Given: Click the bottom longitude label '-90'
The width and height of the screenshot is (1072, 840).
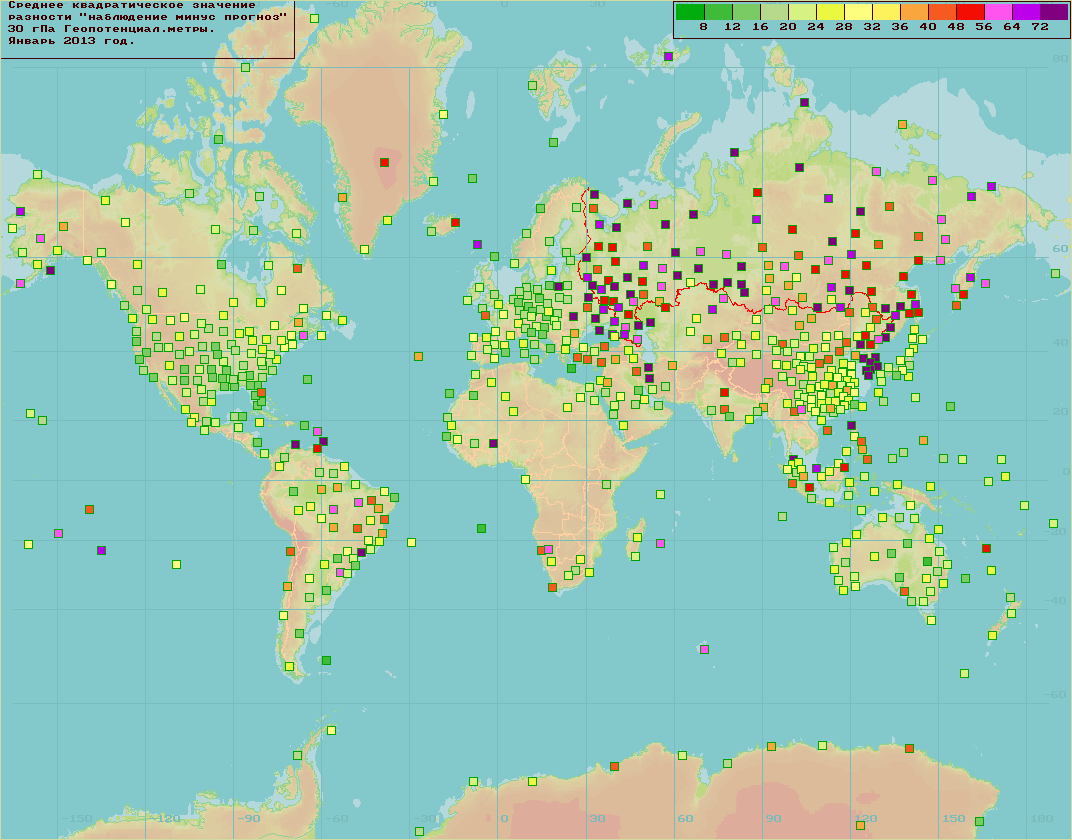Looking at the screenshot, I should (x=249, y=818).
